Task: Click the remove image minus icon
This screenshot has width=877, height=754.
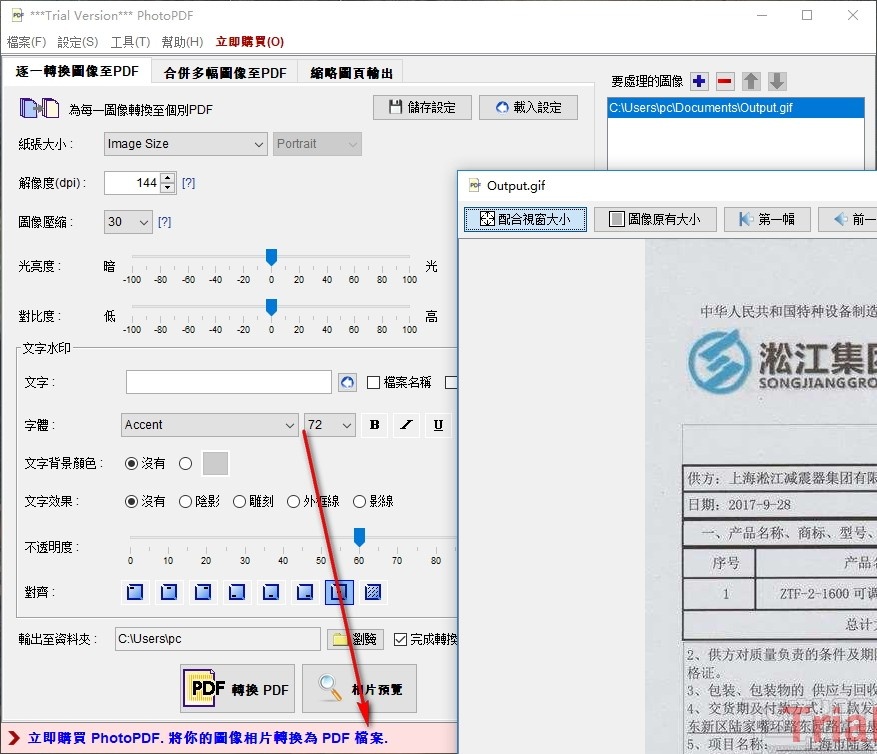Action: (x=725, y=81)
